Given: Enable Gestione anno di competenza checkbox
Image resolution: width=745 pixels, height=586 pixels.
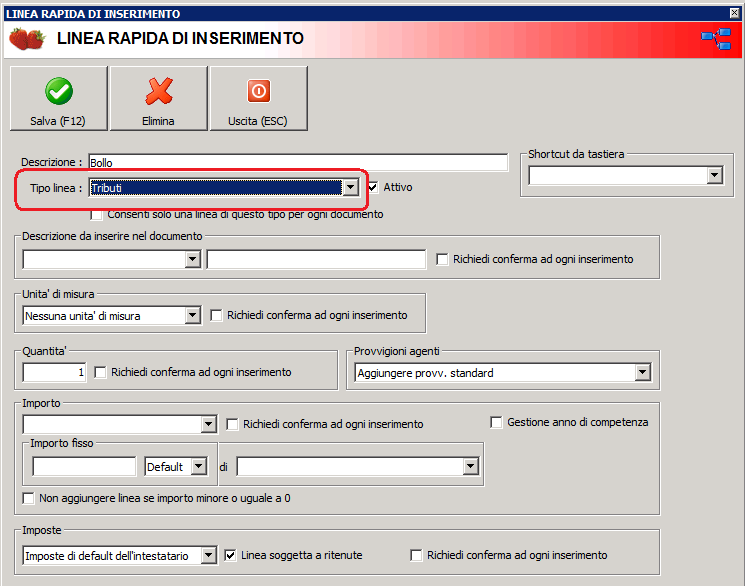Looking at the screenshot, I should (x=496, y=422).
